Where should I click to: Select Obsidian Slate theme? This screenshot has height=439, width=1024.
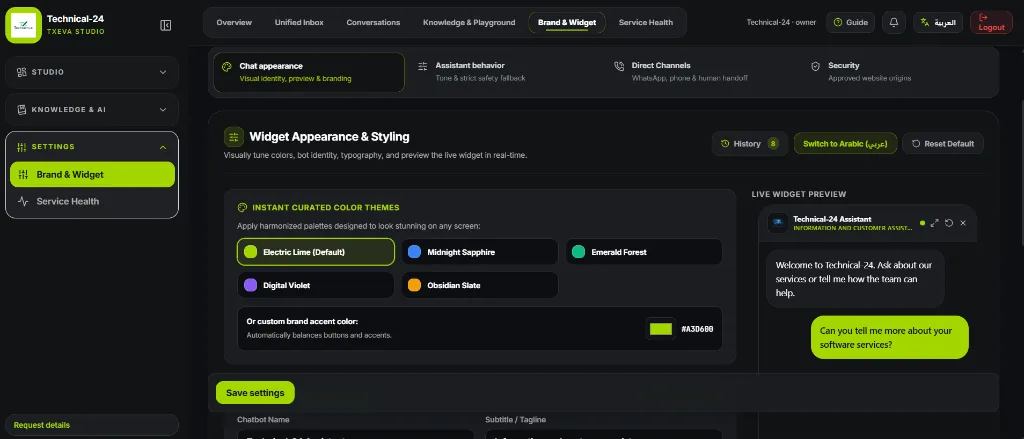click(480, 285)
